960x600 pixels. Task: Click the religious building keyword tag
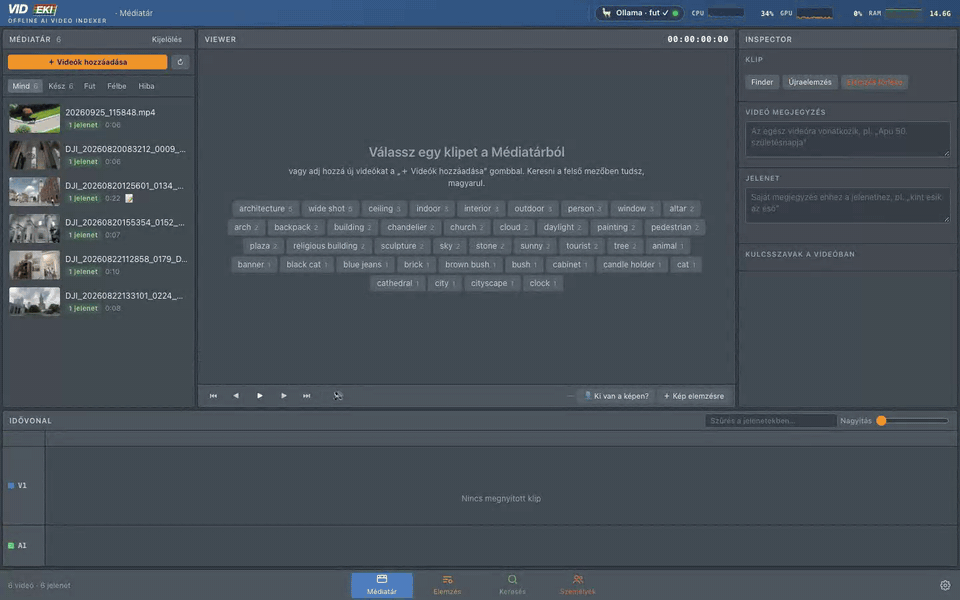coord(329,246)
